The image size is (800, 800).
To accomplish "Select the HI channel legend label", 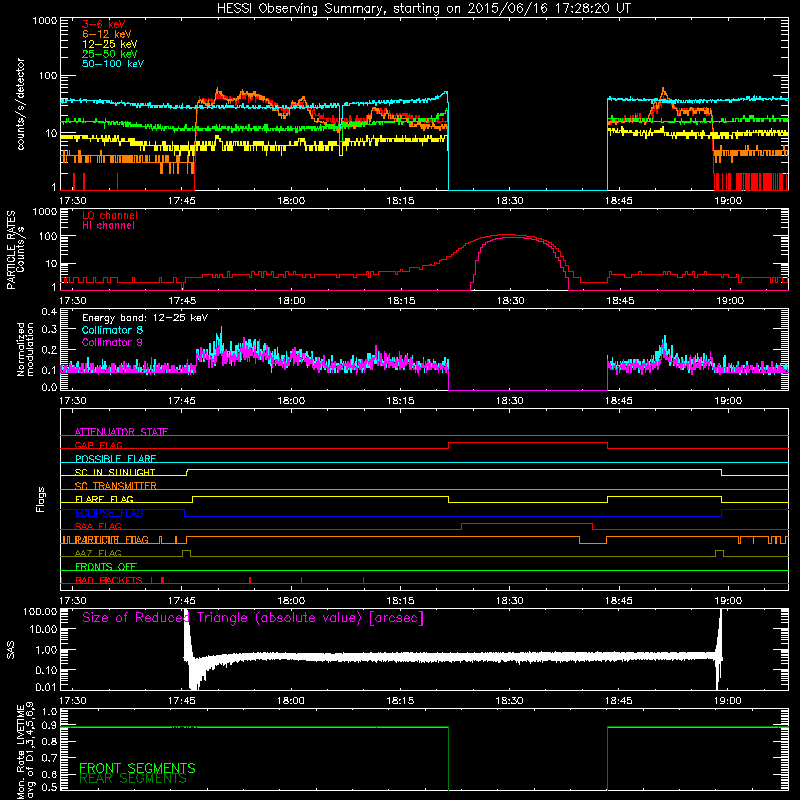I will [x=108, y=226].
